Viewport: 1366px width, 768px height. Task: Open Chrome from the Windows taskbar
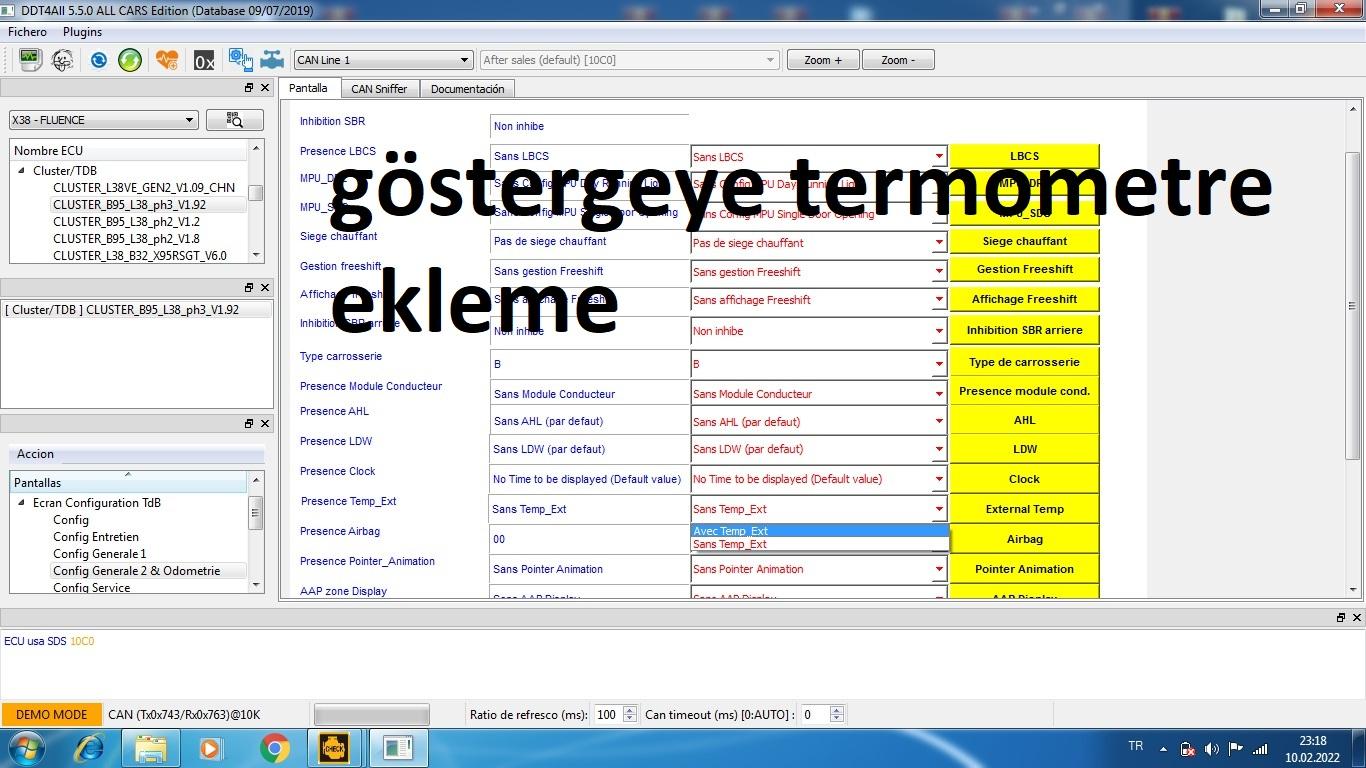274,748
